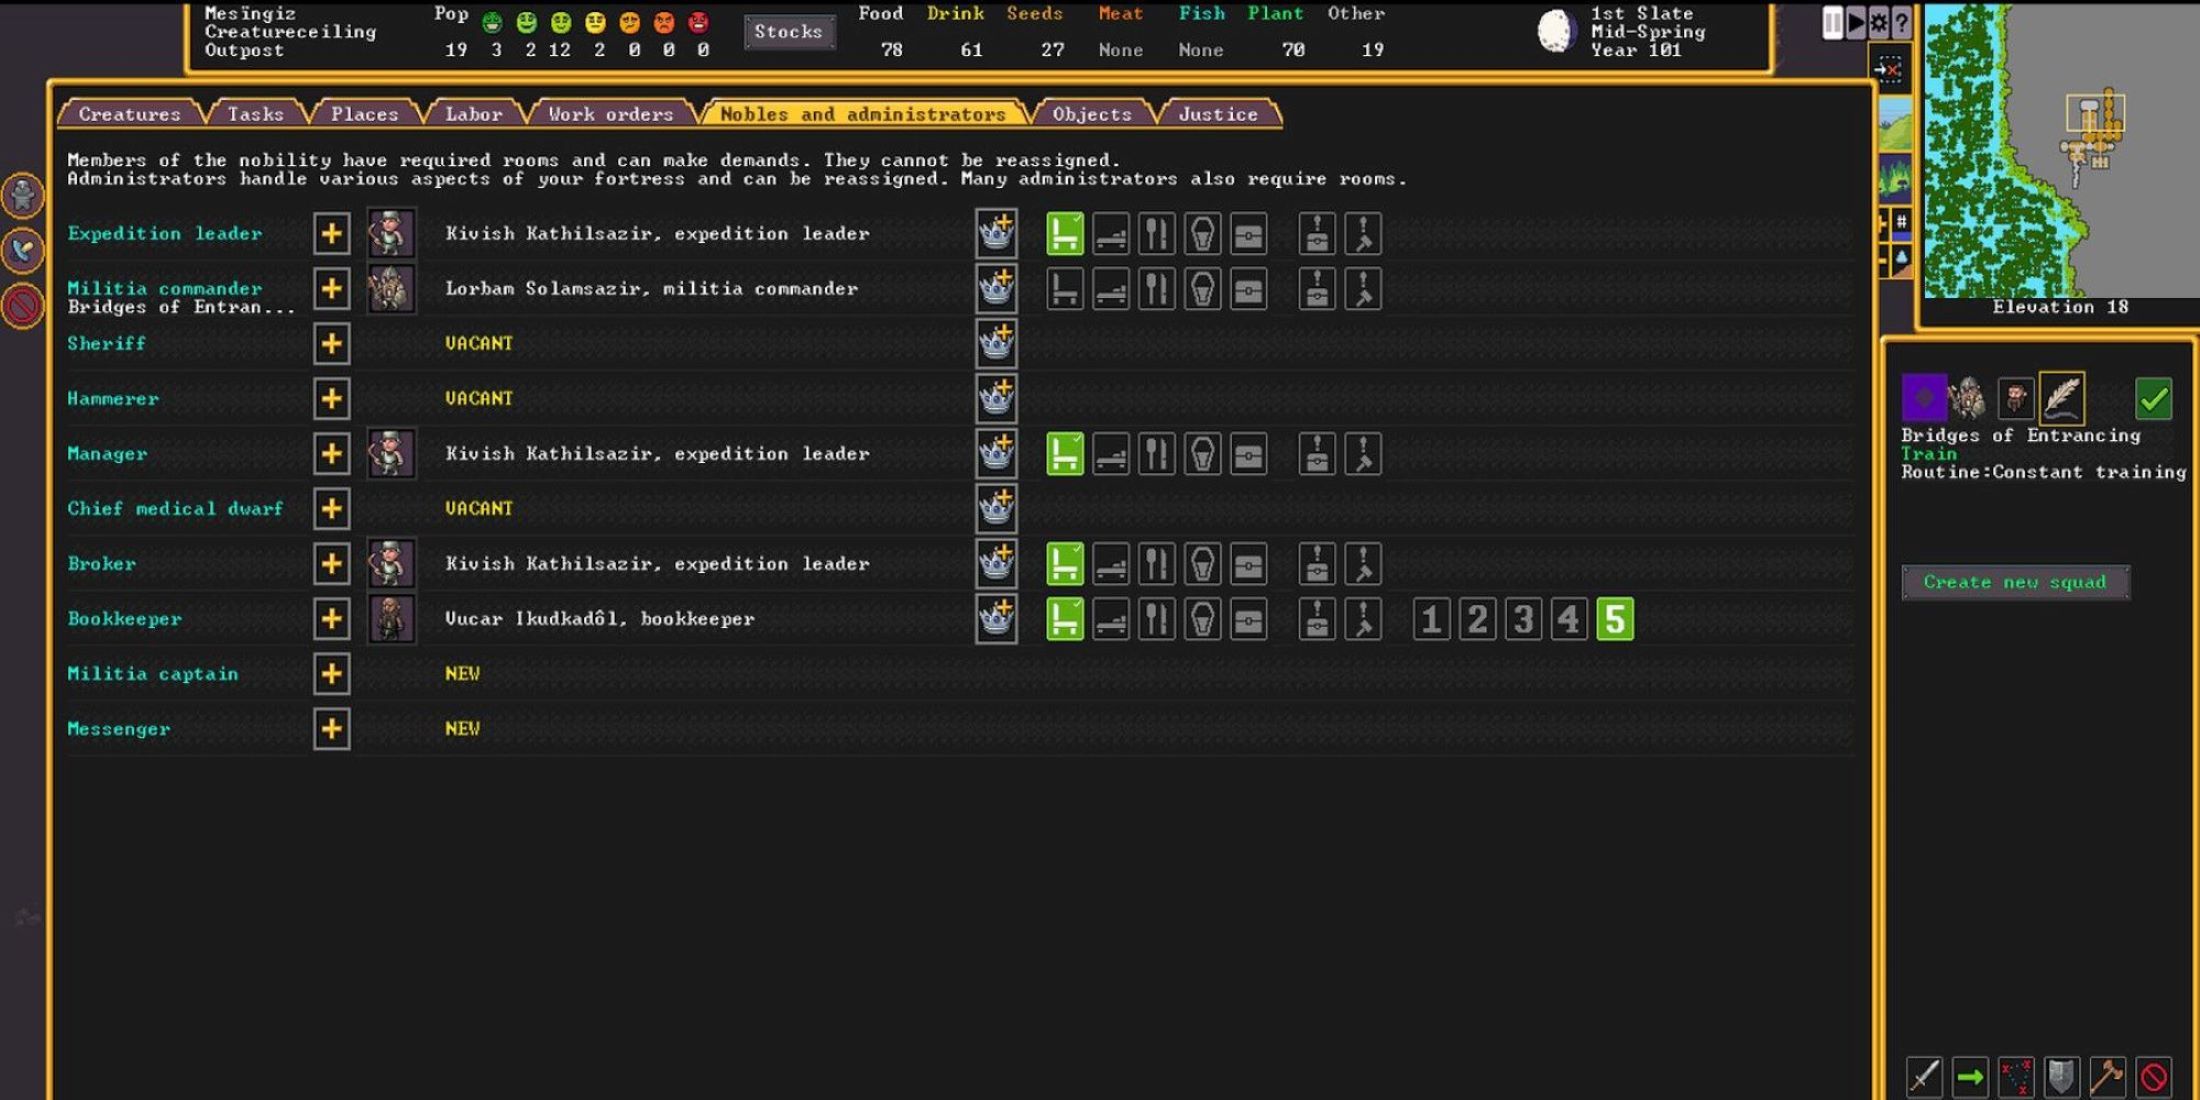
Task: Select the shield defend order icon
Action: click(2061, 1077)
